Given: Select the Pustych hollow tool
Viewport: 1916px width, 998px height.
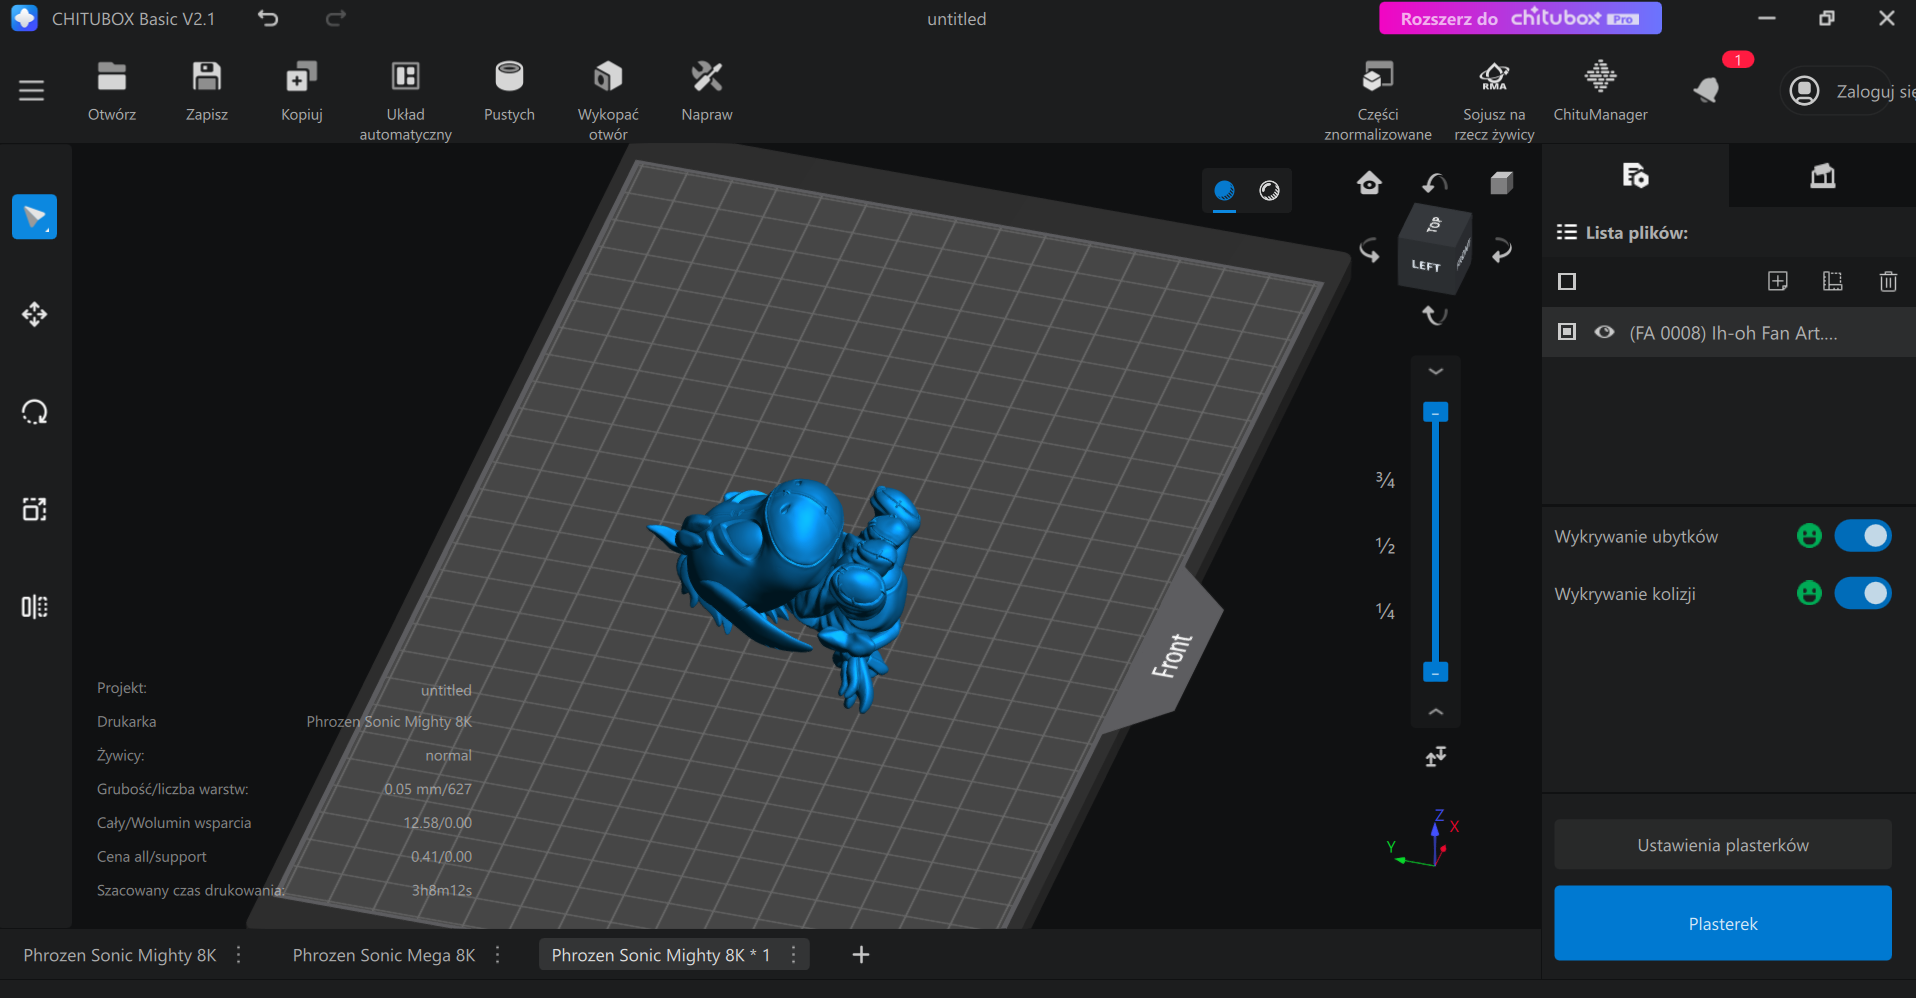Looking at the screenshot, I should pos(509,92).
